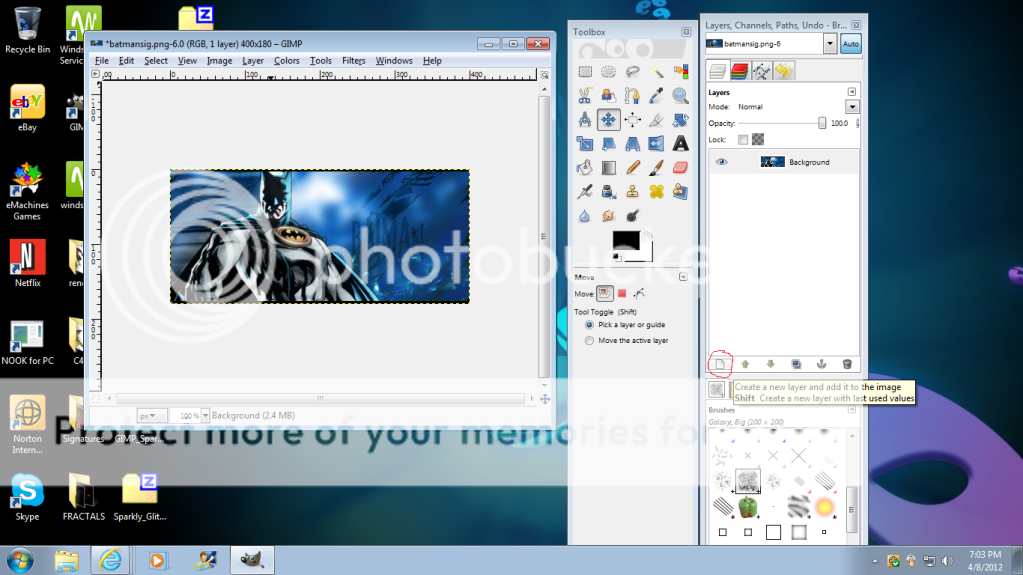
Task: Select the Fuzzy Select magic wand
Action: [656, 72]
